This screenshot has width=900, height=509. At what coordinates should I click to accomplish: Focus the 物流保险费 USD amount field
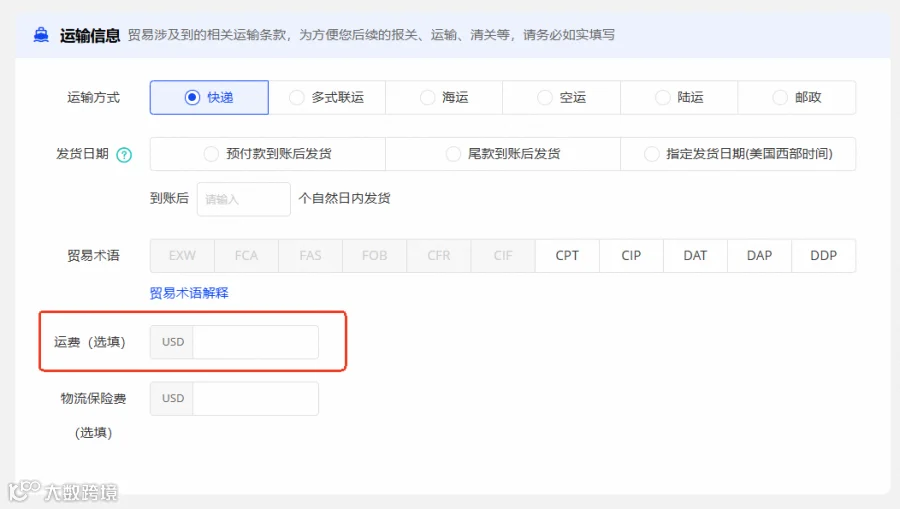[255, 398]
